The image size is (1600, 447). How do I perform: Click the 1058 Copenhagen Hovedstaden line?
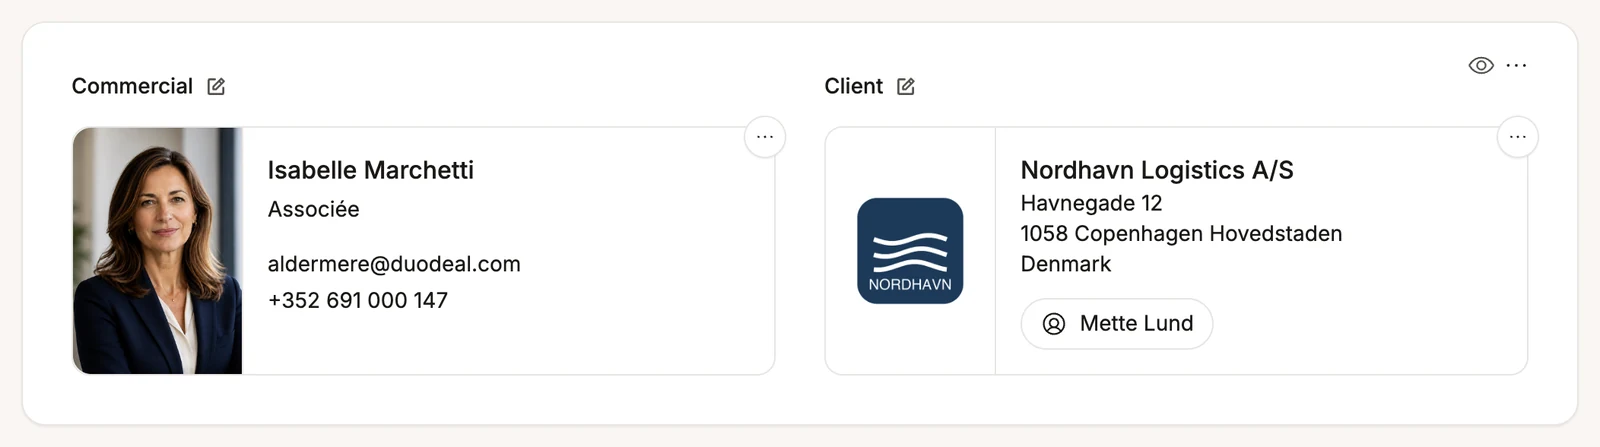[1182, 234]
